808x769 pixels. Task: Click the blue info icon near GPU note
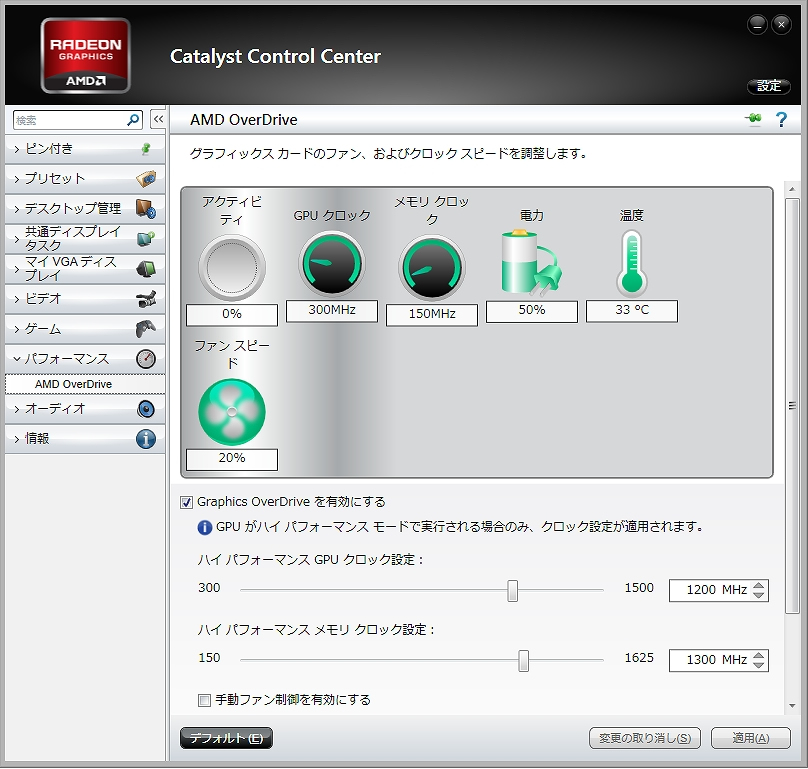205,527
